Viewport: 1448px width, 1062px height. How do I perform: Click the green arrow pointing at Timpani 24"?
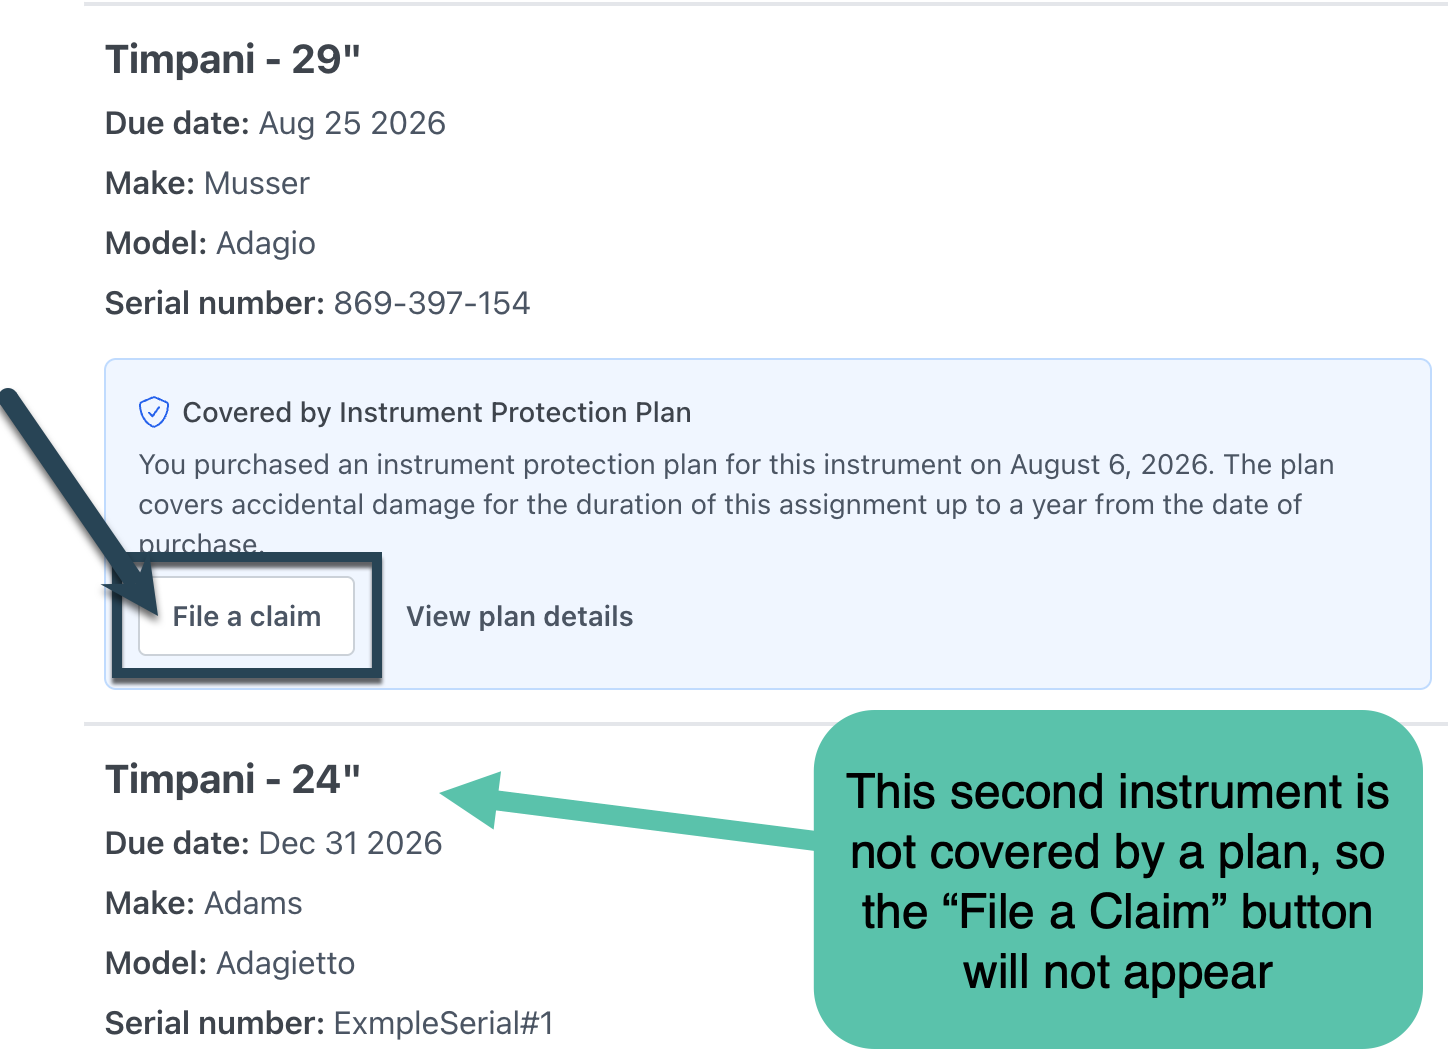pyautogui.click(x=627, y=810)
